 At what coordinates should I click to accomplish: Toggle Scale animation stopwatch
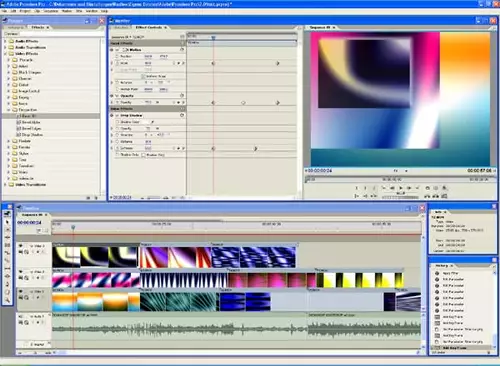tap(117, 63)
